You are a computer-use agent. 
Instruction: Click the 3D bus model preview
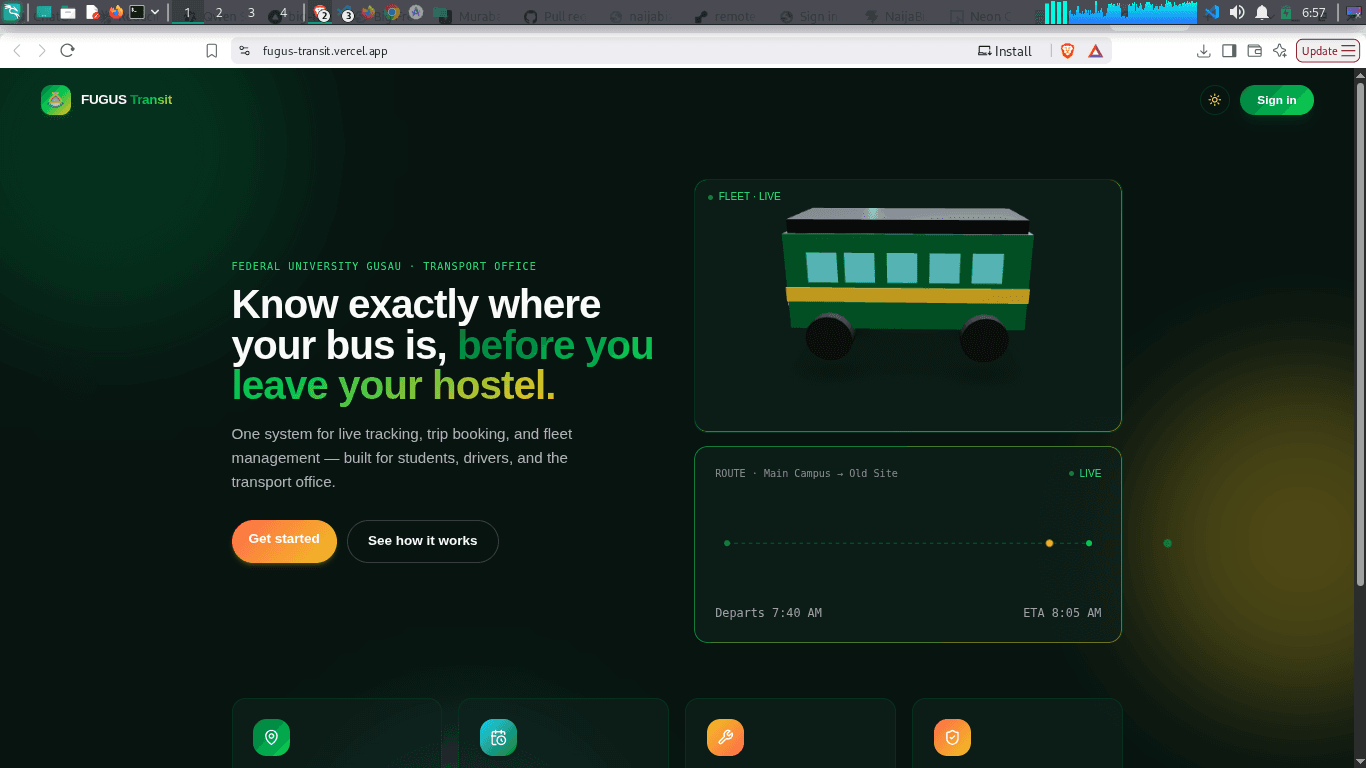pos(908,283)
